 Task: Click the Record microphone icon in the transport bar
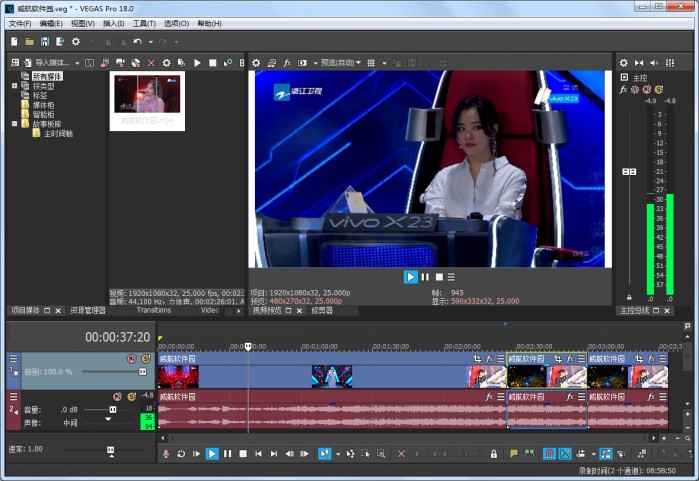(x=166, y=454)
